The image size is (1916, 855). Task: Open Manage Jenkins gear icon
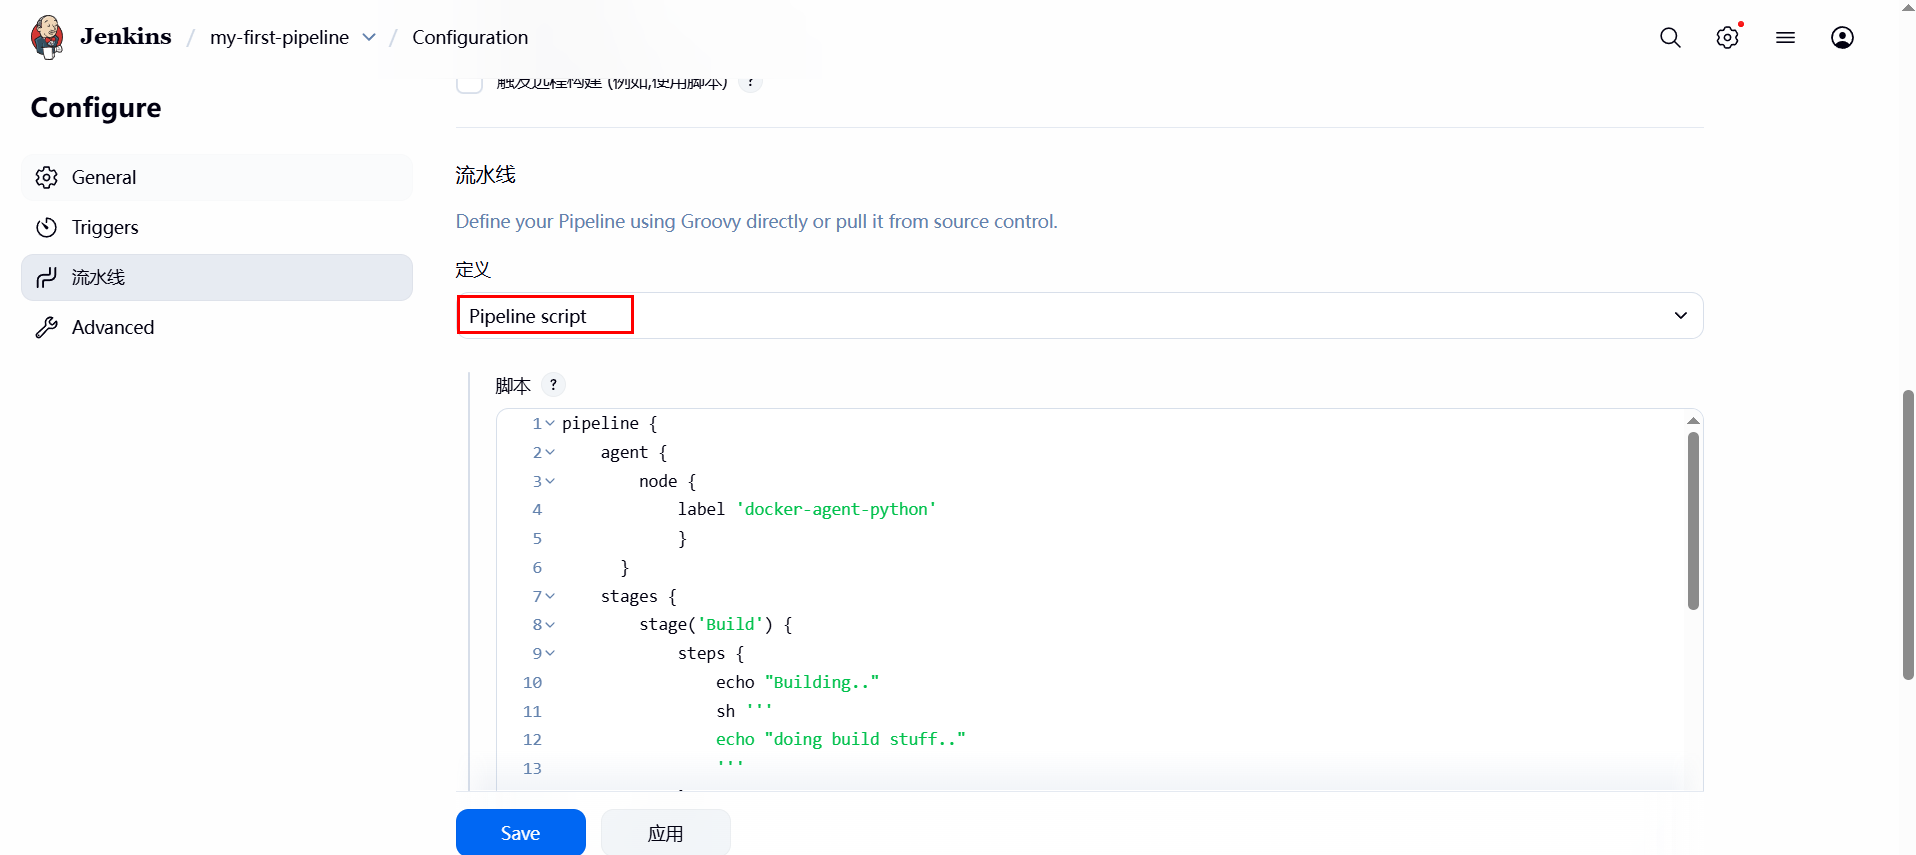coord(1727,38)
